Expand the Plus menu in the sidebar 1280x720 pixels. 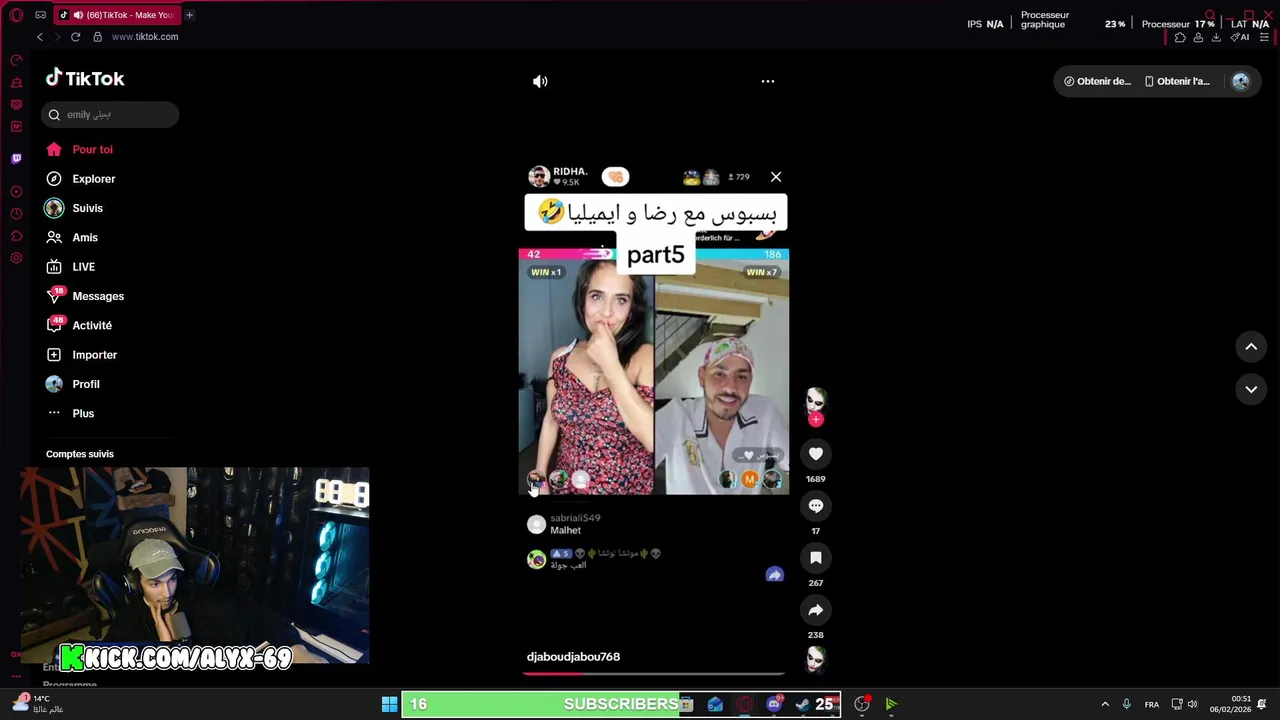pyautogui.click(x=71, y=414)
